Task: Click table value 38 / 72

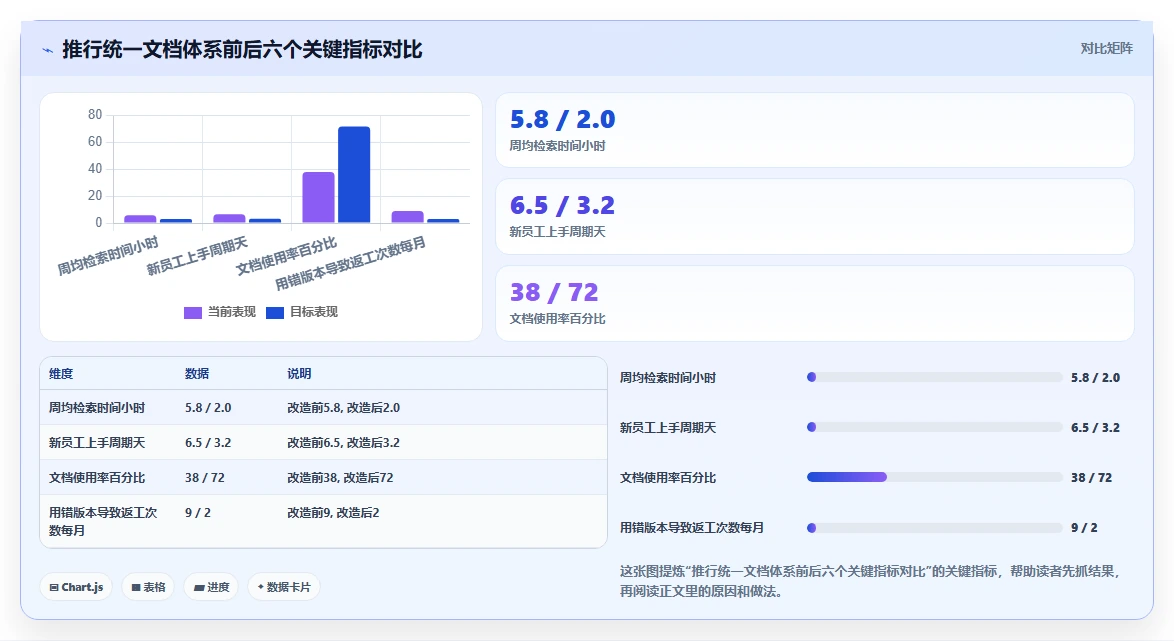Action: point(204,478)
